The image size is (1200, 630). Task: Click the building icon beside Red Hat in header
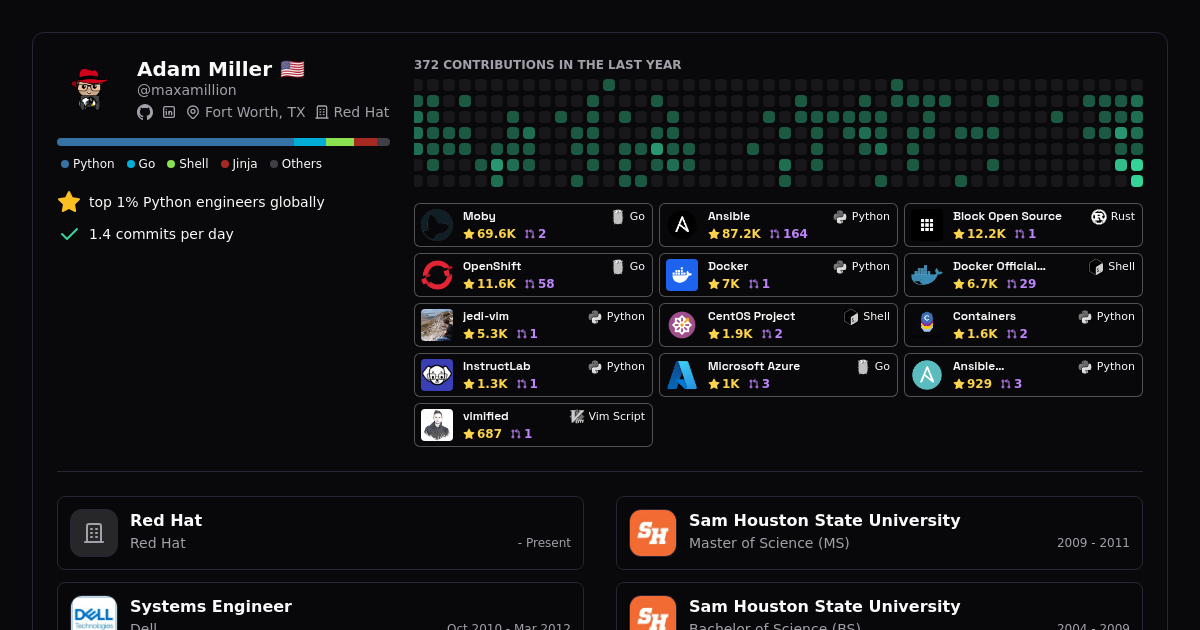point(322,112)
